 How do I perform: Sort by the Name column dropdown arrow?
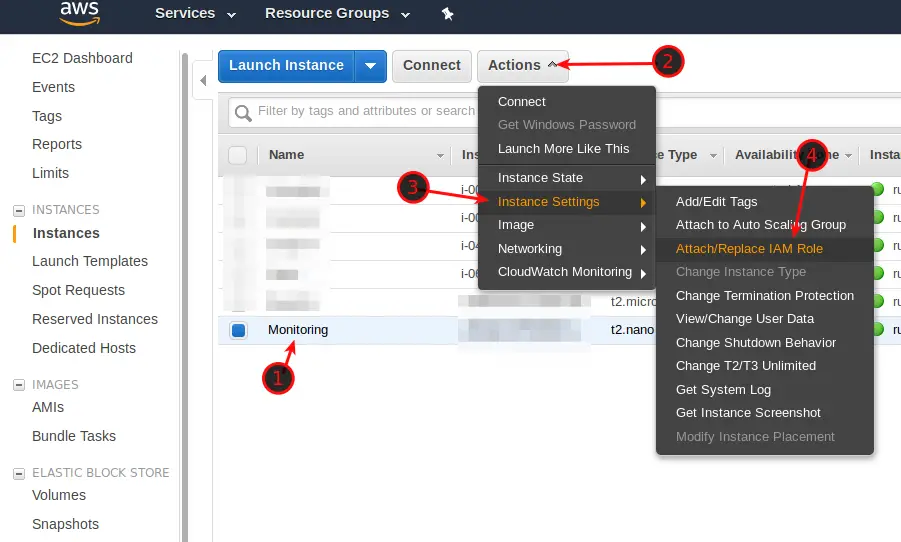[440, 156]
